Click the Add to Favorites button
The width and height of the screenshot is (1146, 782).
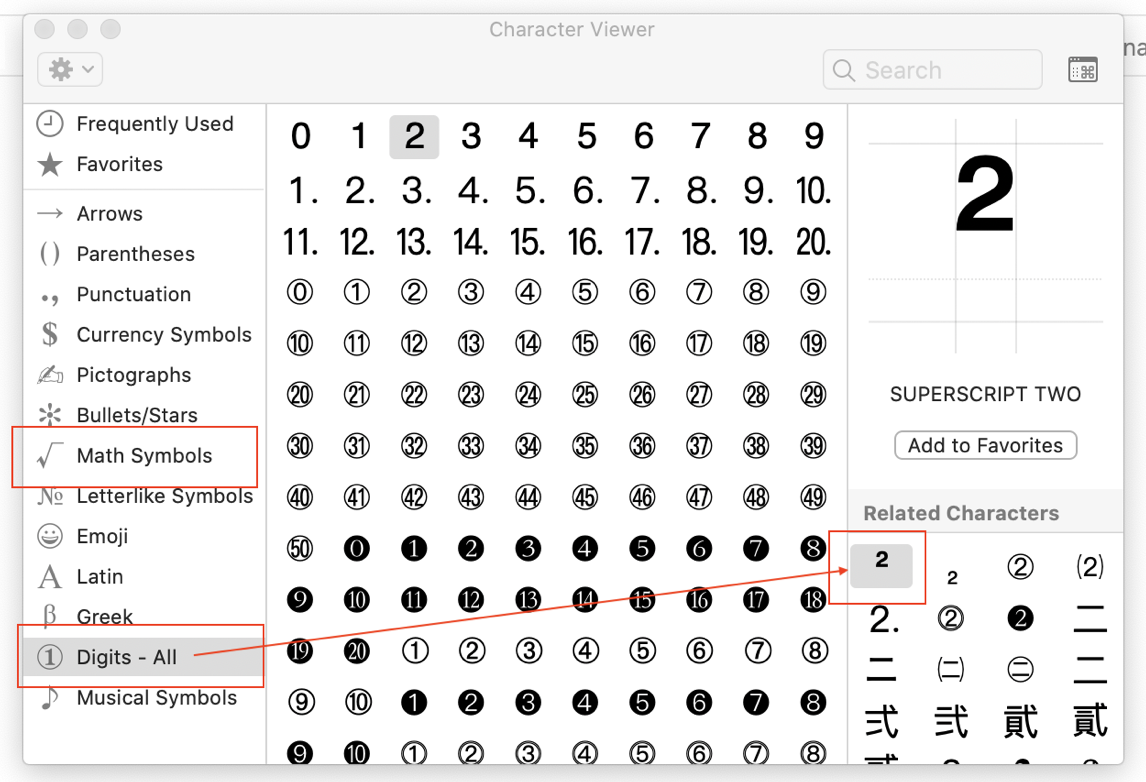985,445
